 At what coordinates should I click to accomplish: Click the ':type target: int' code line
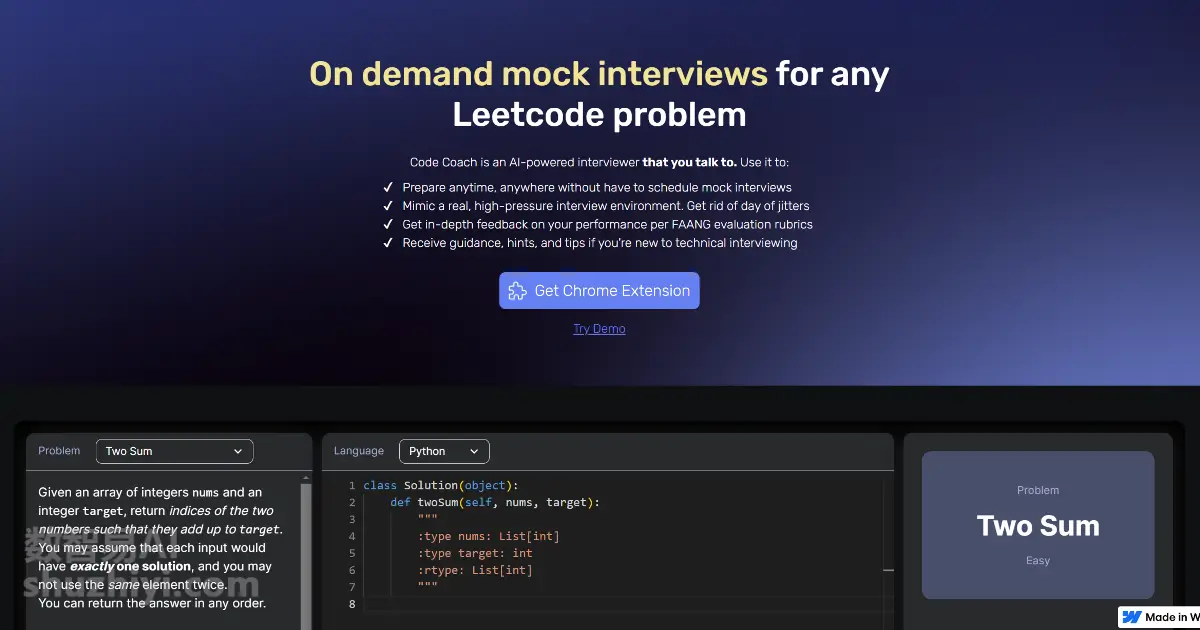point(475,553)
